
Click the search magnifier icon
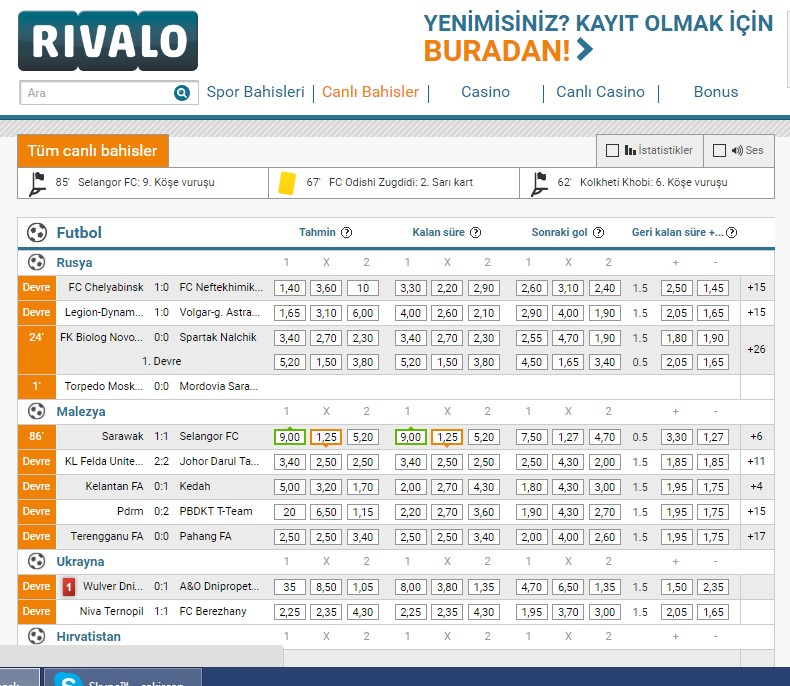[182, 93]
